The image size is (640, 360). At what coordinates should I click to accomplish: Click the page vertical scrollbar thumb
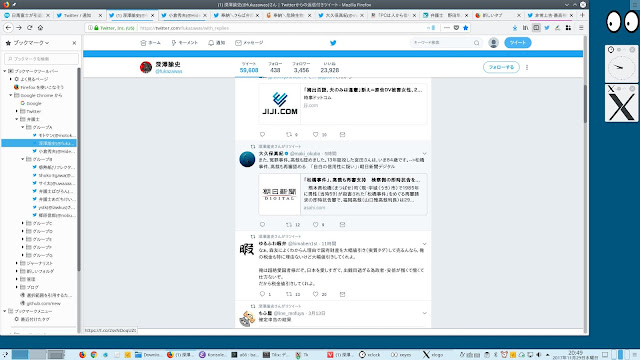[x=585, y=104]
